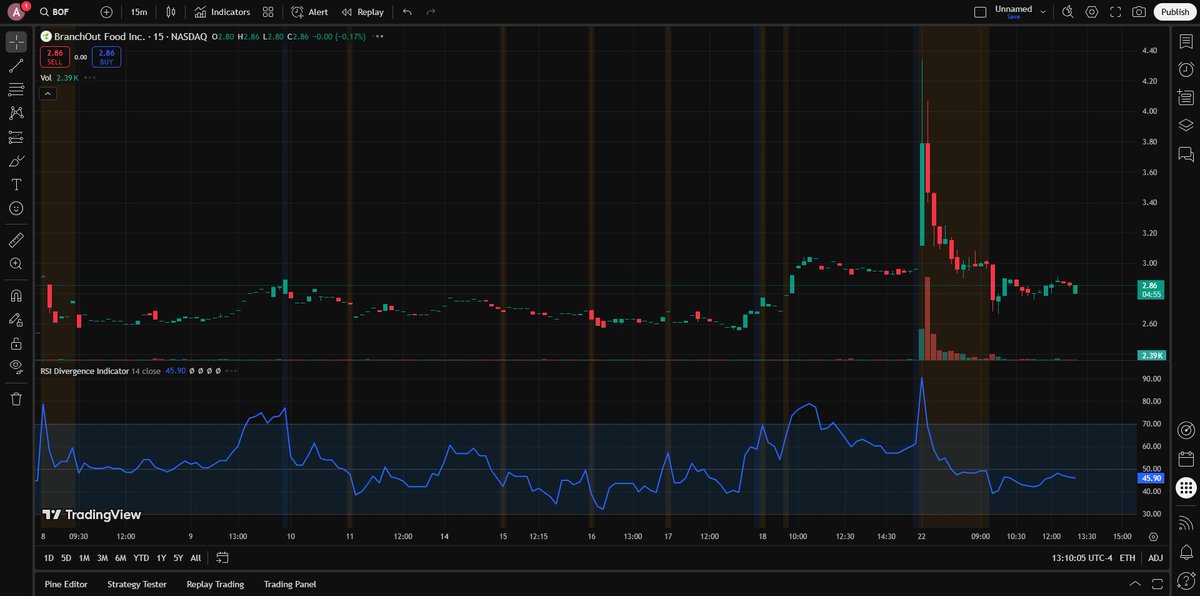Open the apps grid in right sidebar
The width and height of the screenshot is (1200, 596).
click(1186, 488)
